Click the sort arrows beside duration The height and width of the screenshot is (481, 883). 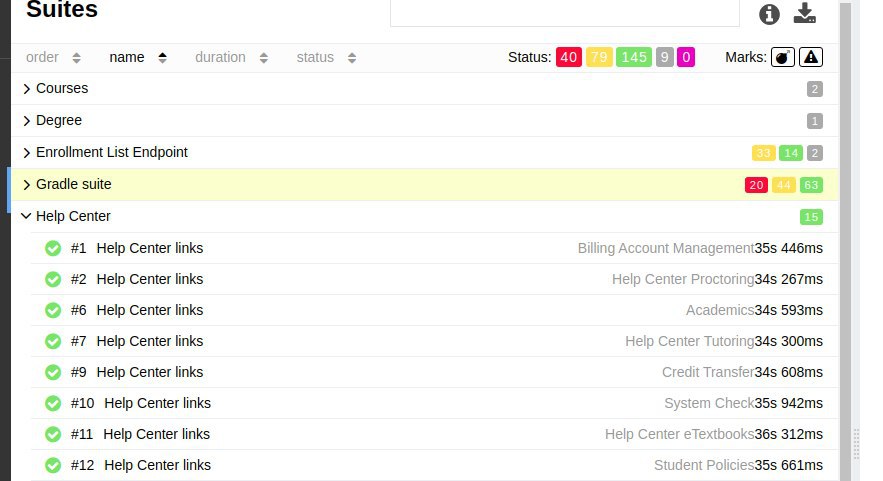(x=264, y=57)
